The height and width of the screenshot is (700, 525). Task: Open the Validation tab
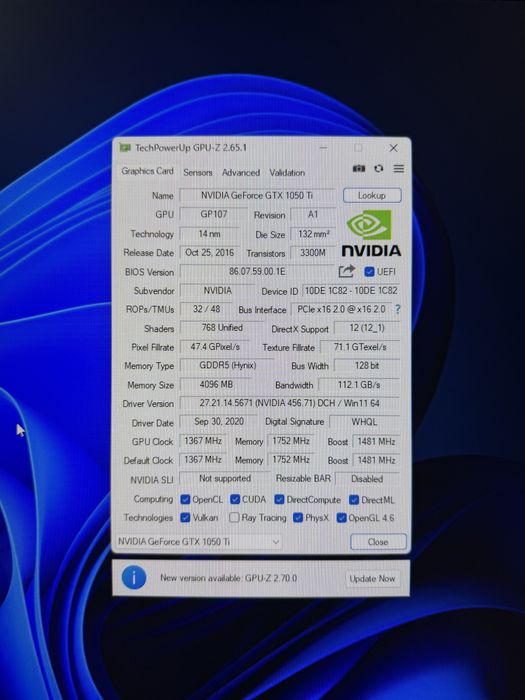[x=287, y=172]
